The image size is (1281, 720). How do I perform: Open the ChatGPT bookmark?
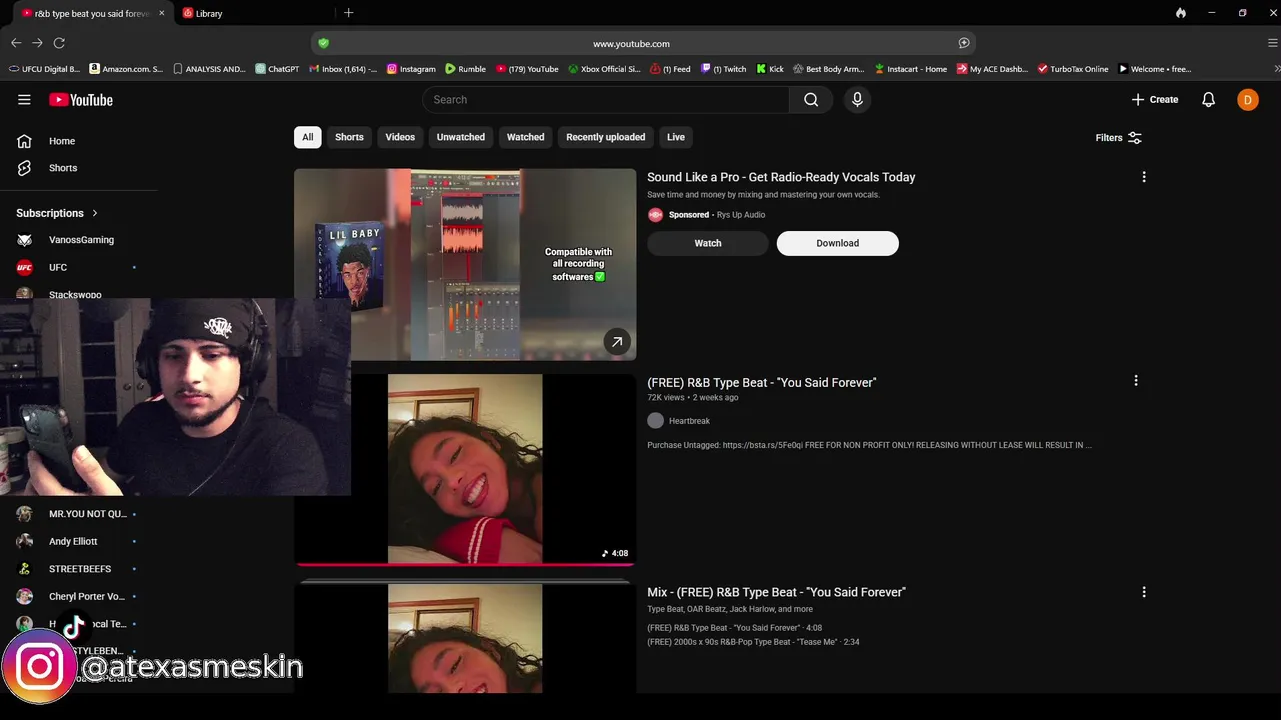point(277,69)
